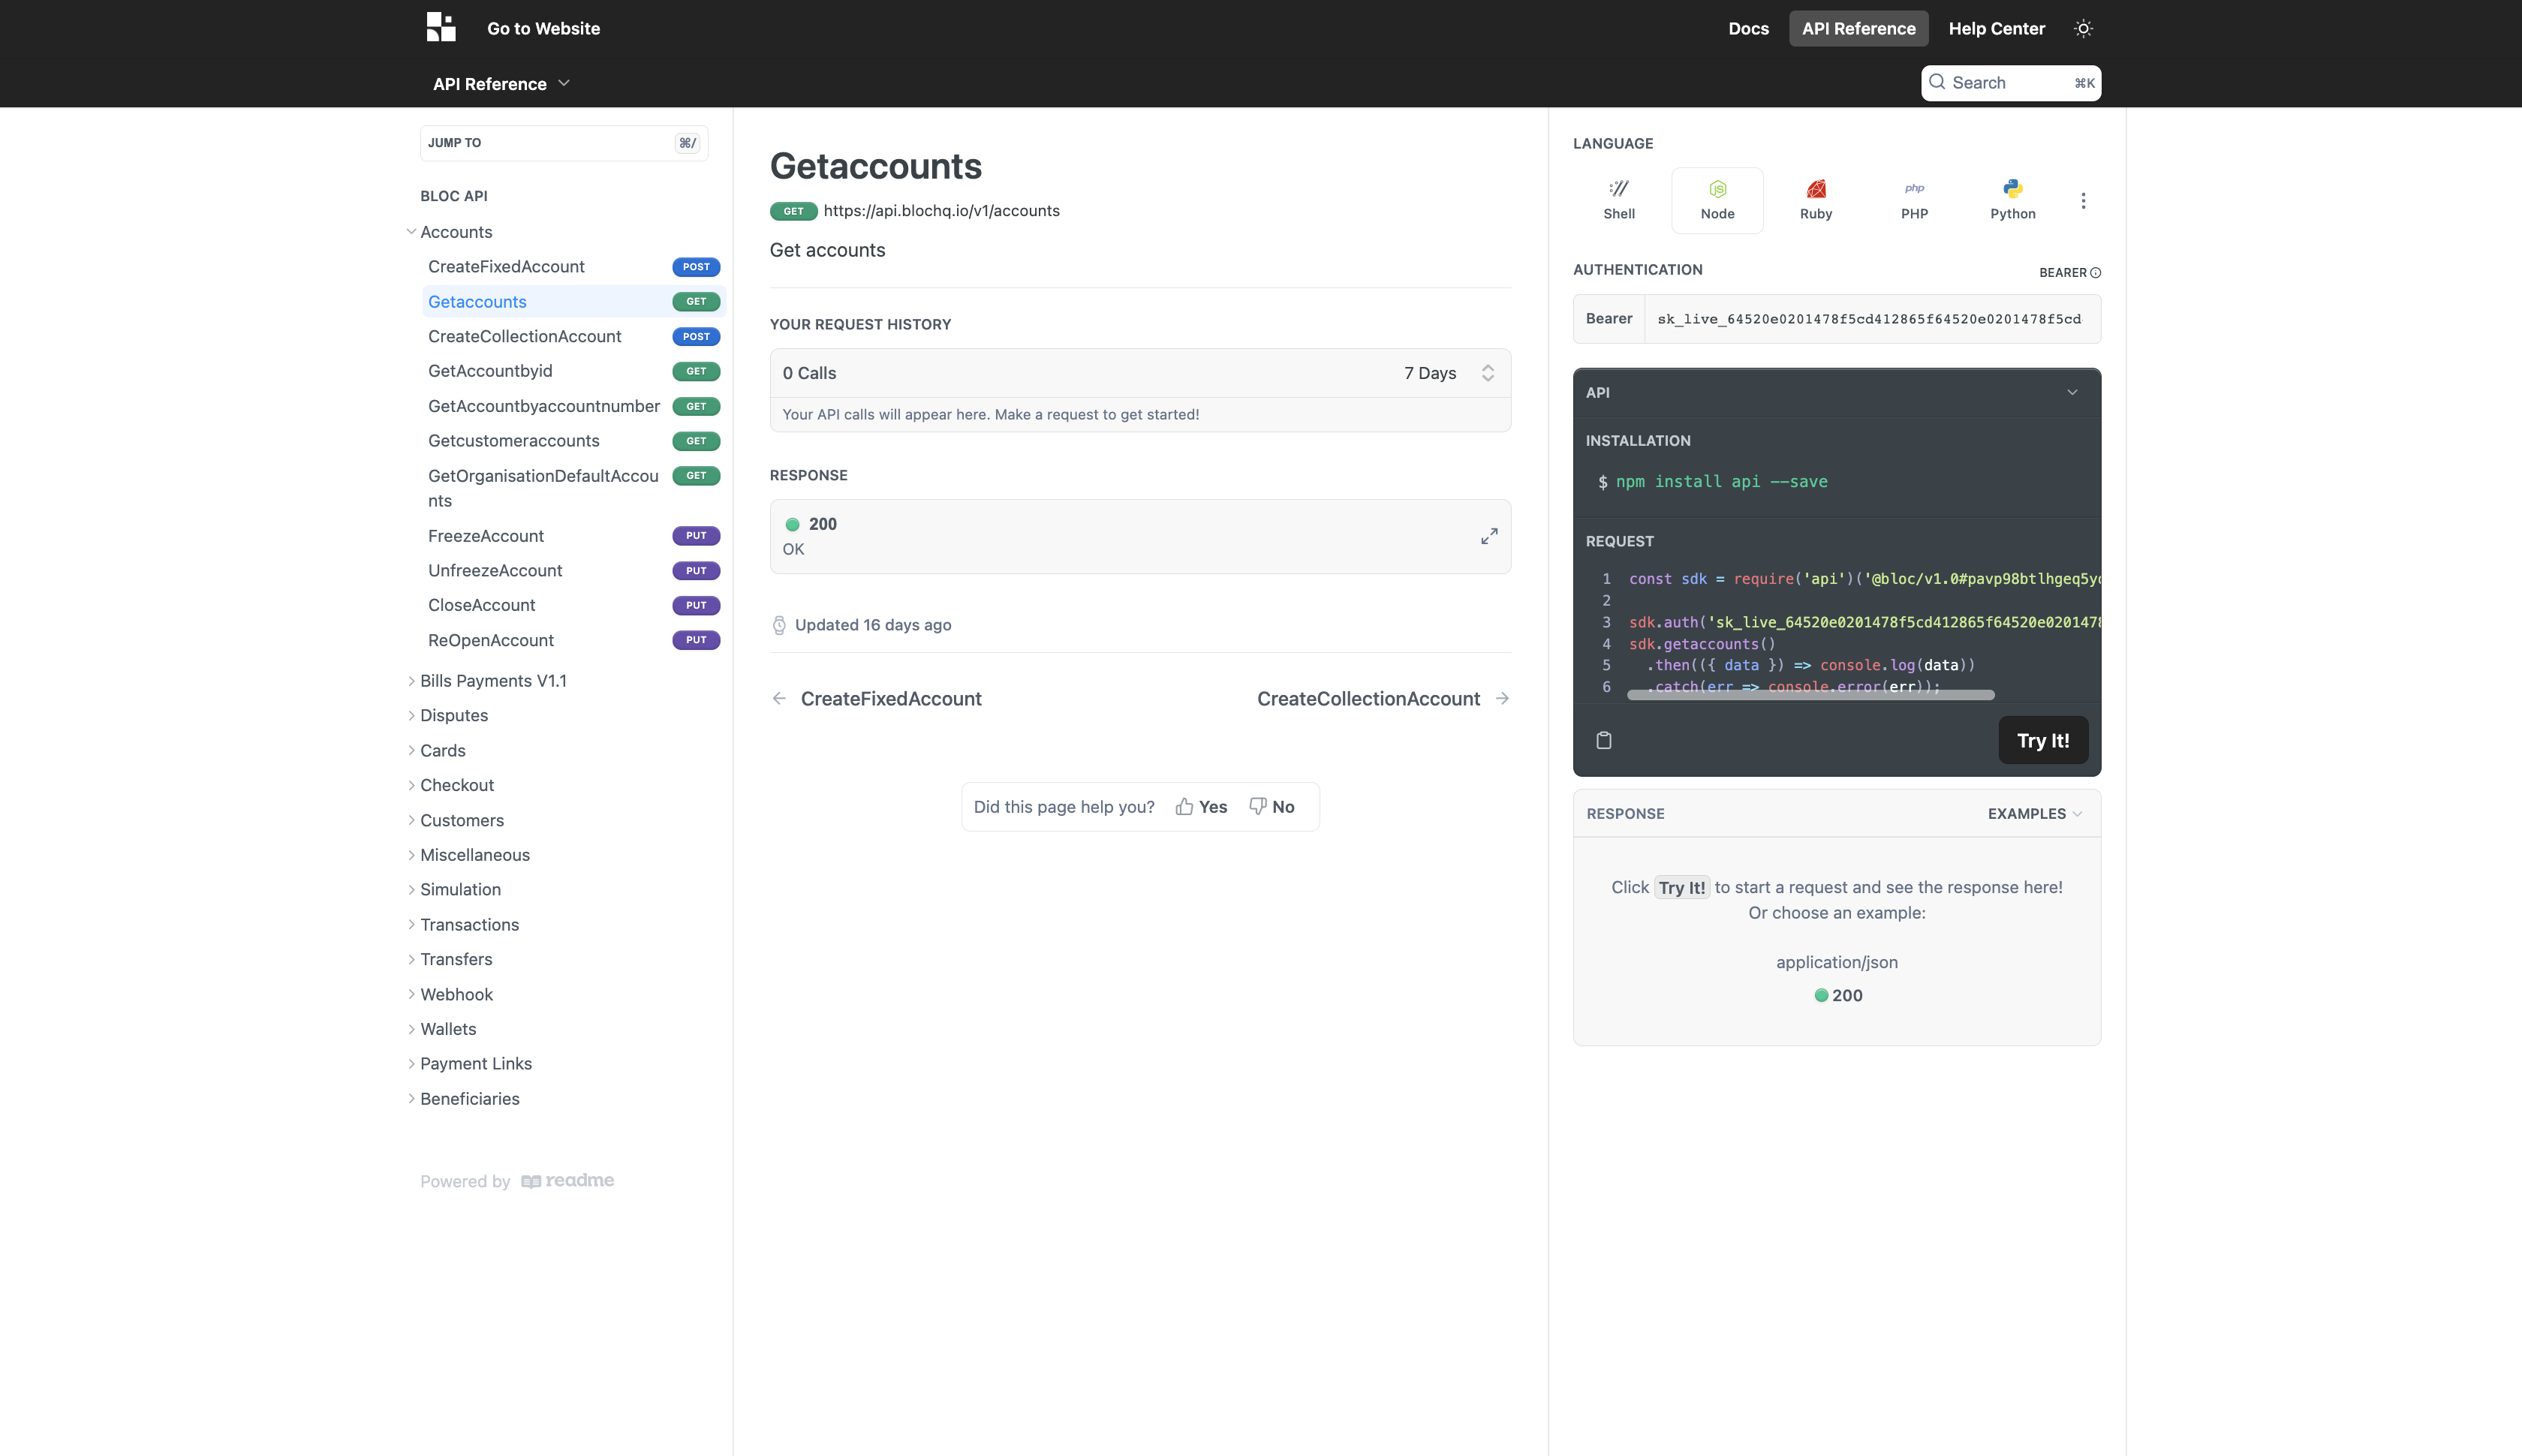The height and width of the screenshot is (1456, 2522).
Task: Open the API Reference version dropdown
Action: tap(501, 84)
